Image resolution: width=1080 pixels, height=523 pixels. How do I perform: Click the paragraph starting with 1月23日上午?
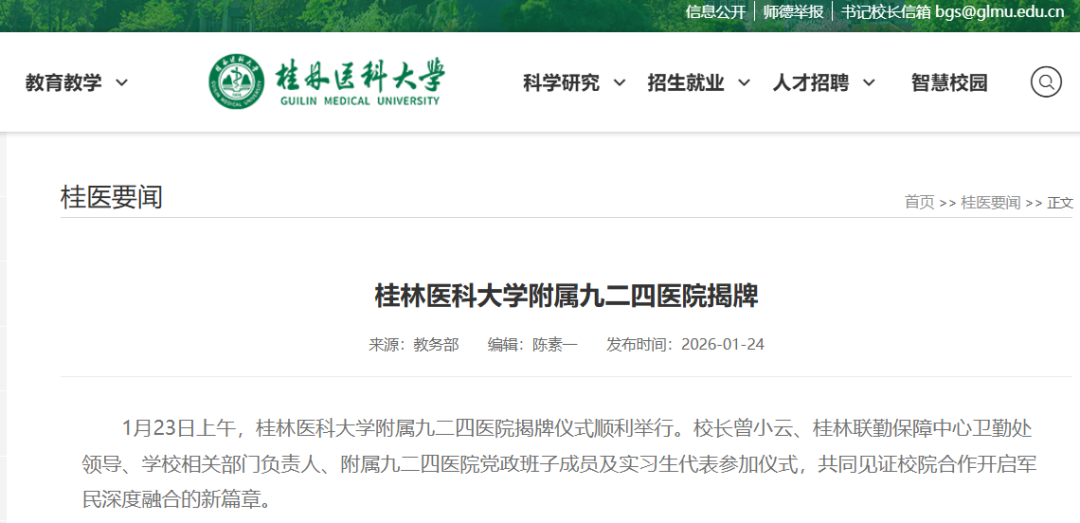pos(559,464)
